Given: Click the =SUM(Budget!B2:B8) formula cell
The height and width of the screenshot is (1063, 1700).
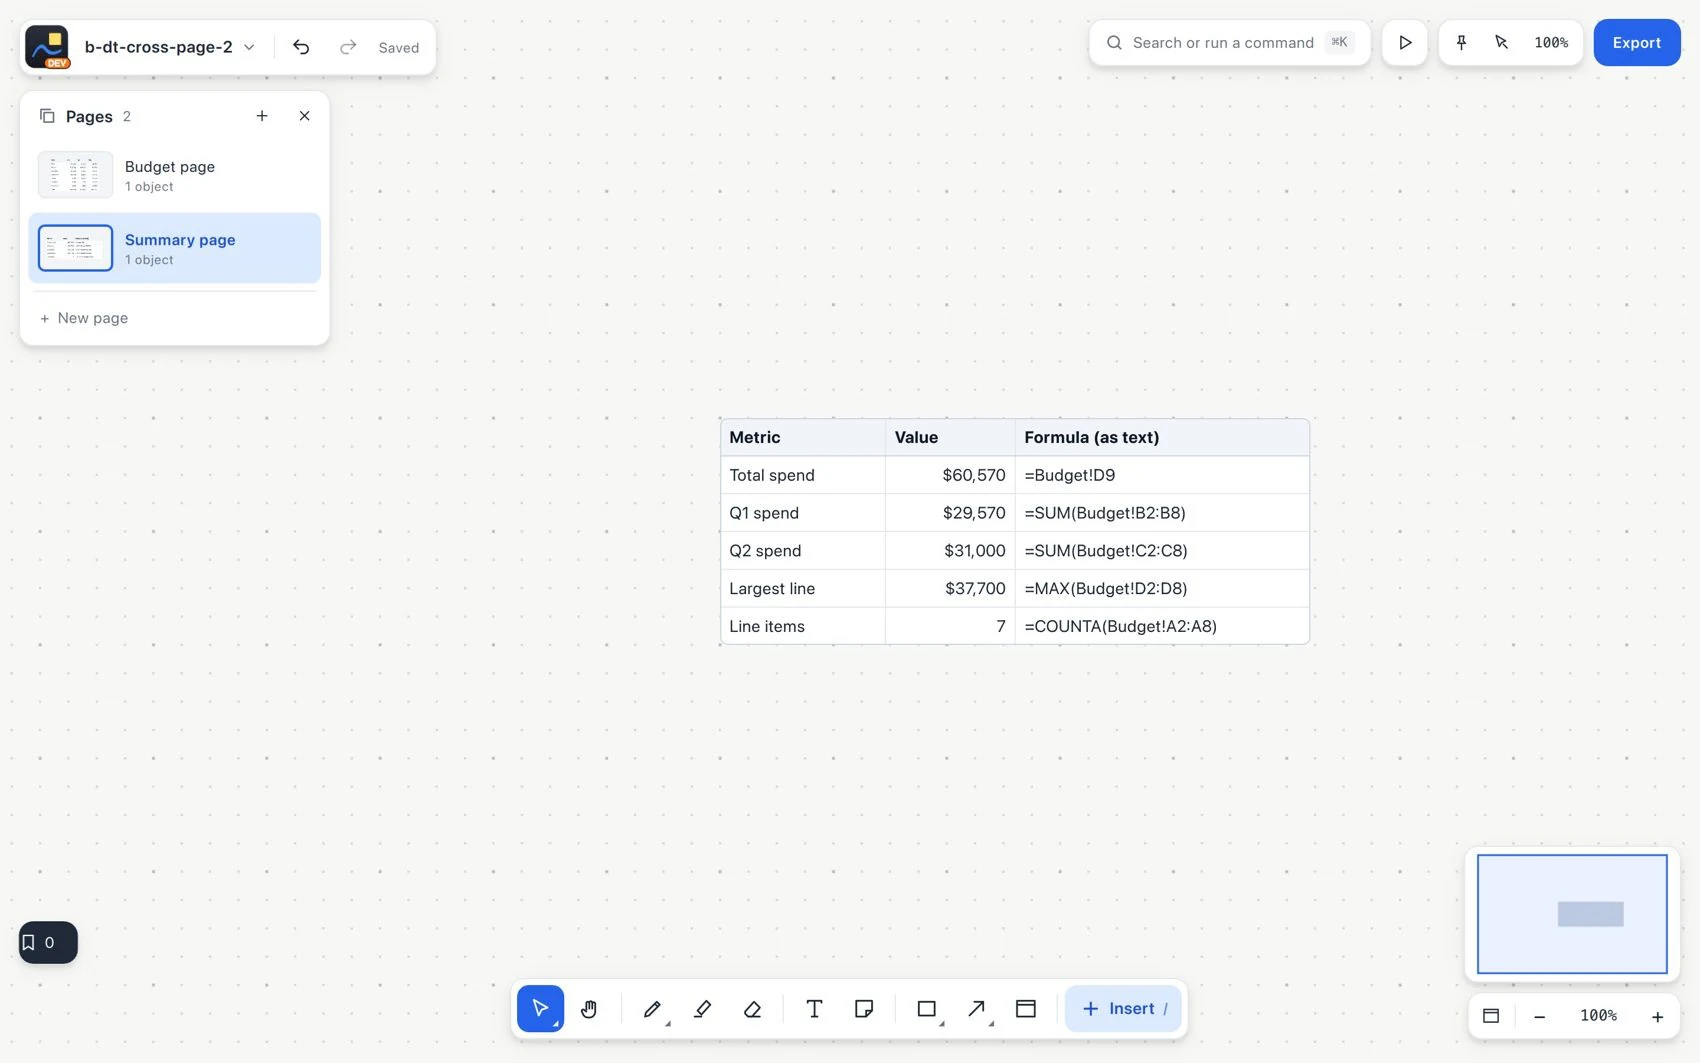Looking at the screenshot, I should [1162, 513].
